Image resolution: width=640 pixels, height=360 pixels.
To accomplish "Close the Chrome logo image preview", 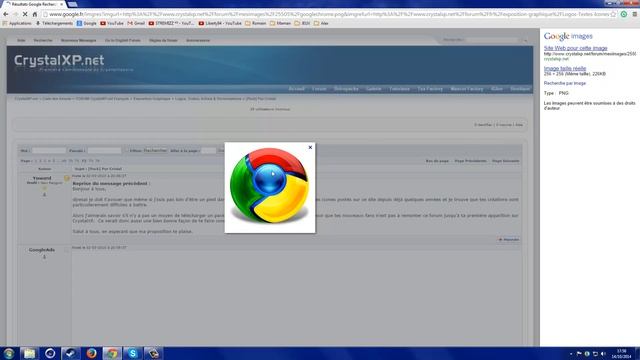I will tap(310, 147).
